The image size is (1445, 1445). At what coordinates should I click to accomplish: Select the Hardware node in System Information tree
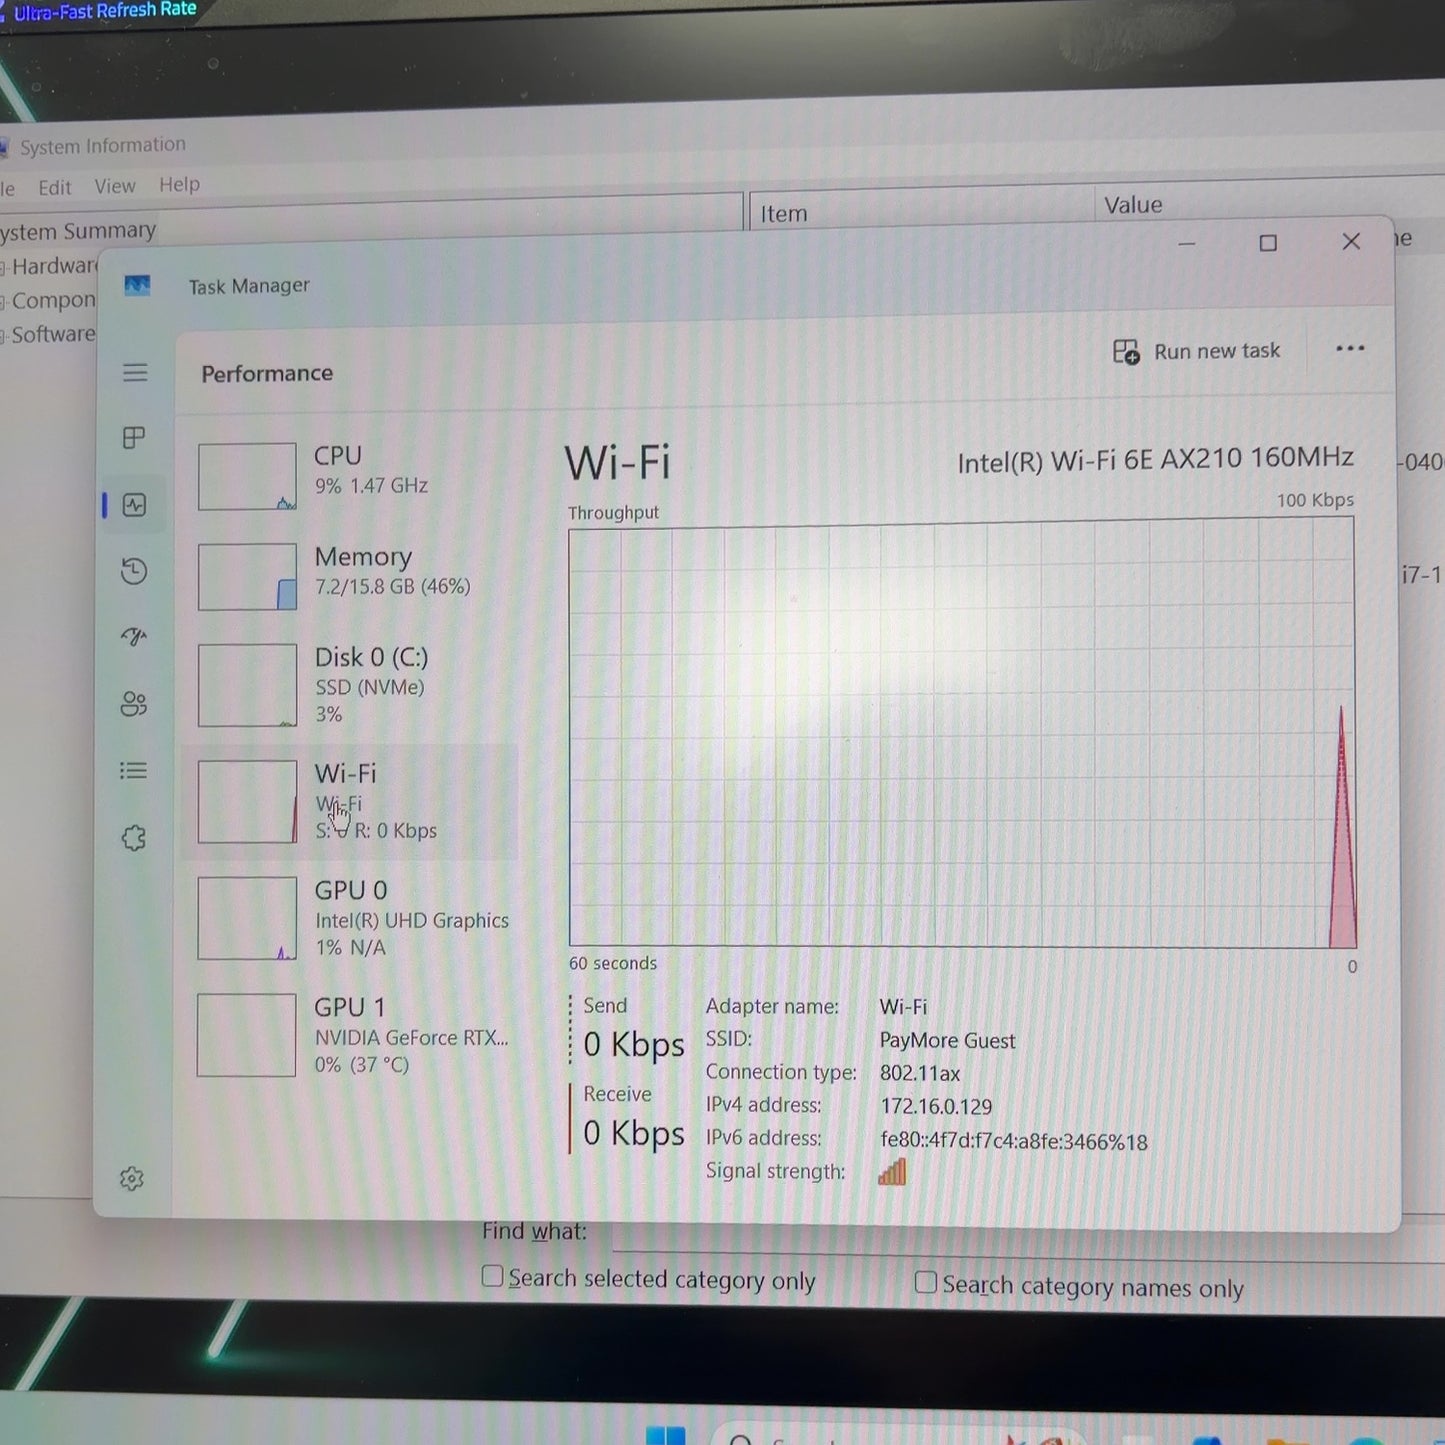click(x=53, y=266)
